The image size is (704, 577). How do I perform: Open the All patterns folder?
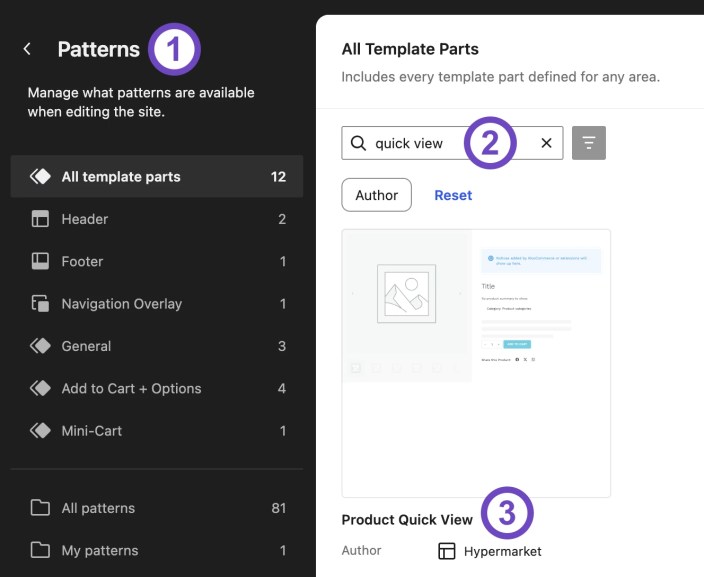pyautogui.click(x=157, y=508)
